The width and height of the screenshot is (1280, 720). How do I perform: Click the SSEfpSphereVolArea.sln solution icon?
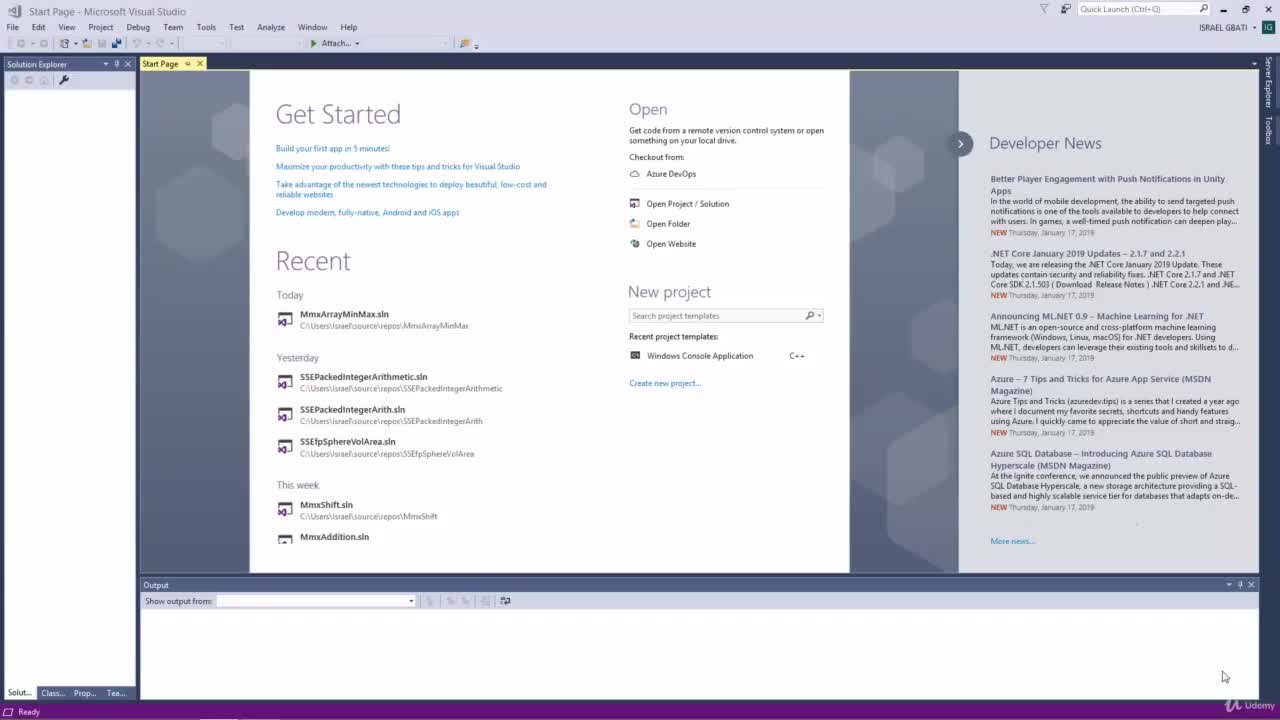pyautogui.click(x=285, y=447)
